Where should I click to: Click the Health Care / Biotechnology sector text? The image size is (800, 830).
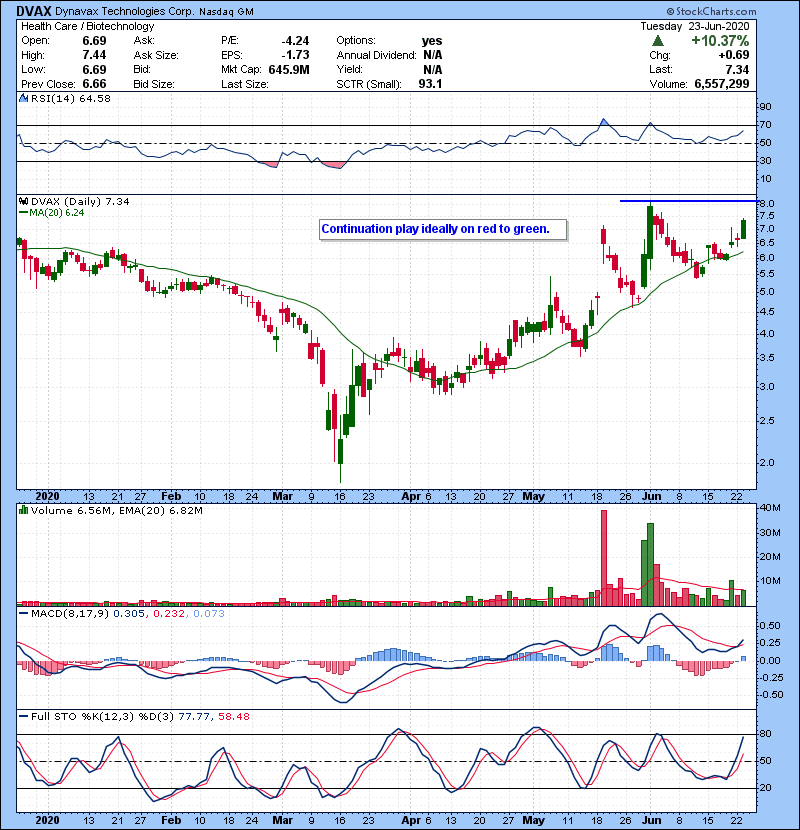click(88, 26)
